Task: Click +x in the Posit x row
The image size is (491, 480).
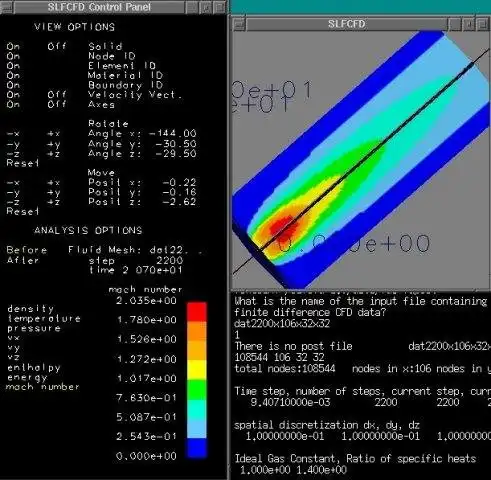Action: (54, 183)
